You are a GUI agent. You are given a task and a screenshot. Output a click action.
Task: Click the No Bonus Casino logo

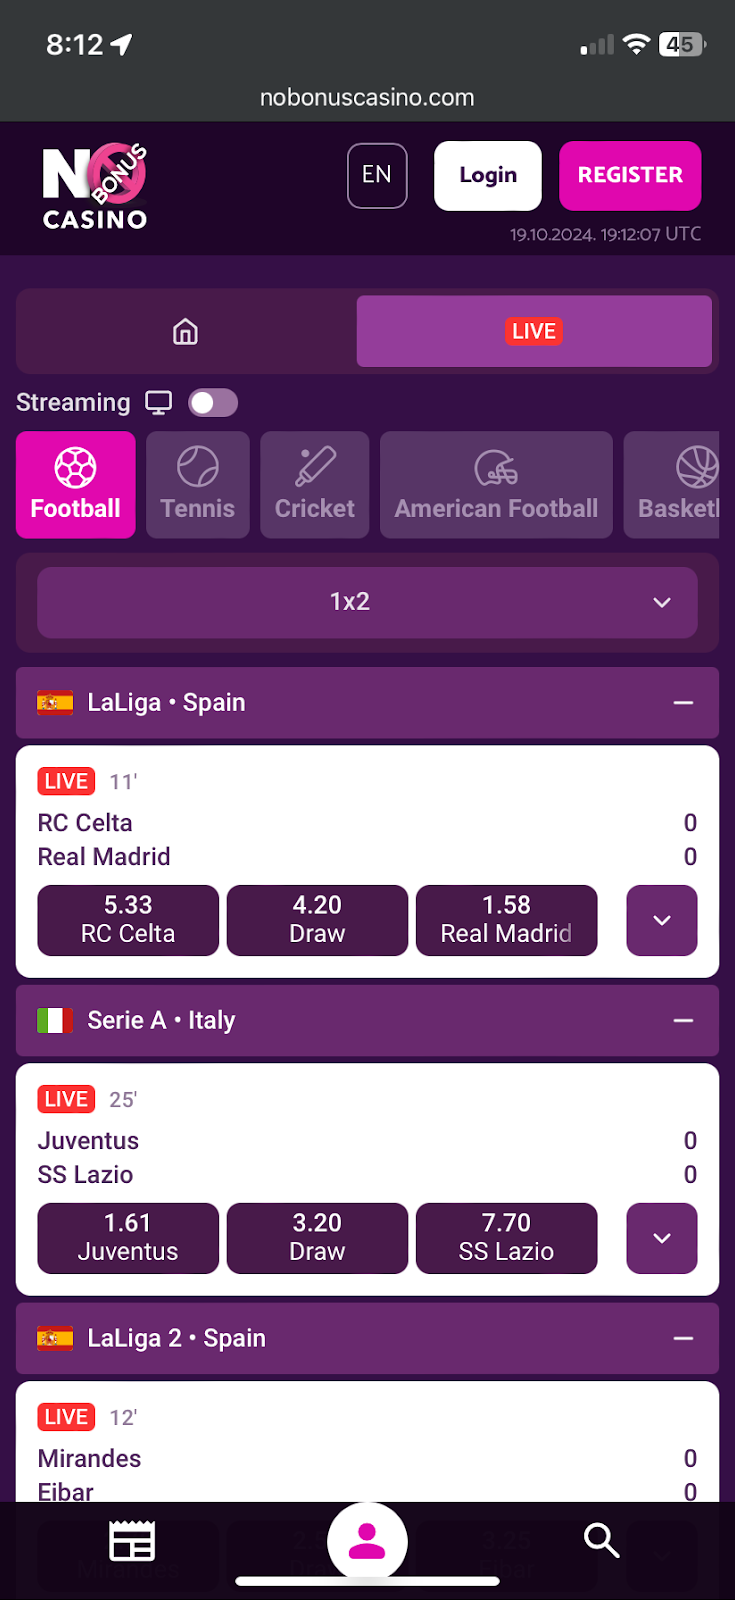pyautogui.click(x=95, y=186)
